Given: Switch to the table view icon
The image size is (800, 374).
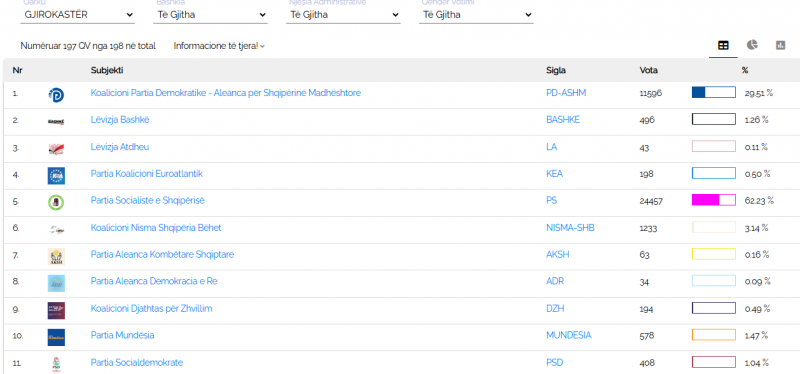Looking at the screenshot, I should [723, 45].
